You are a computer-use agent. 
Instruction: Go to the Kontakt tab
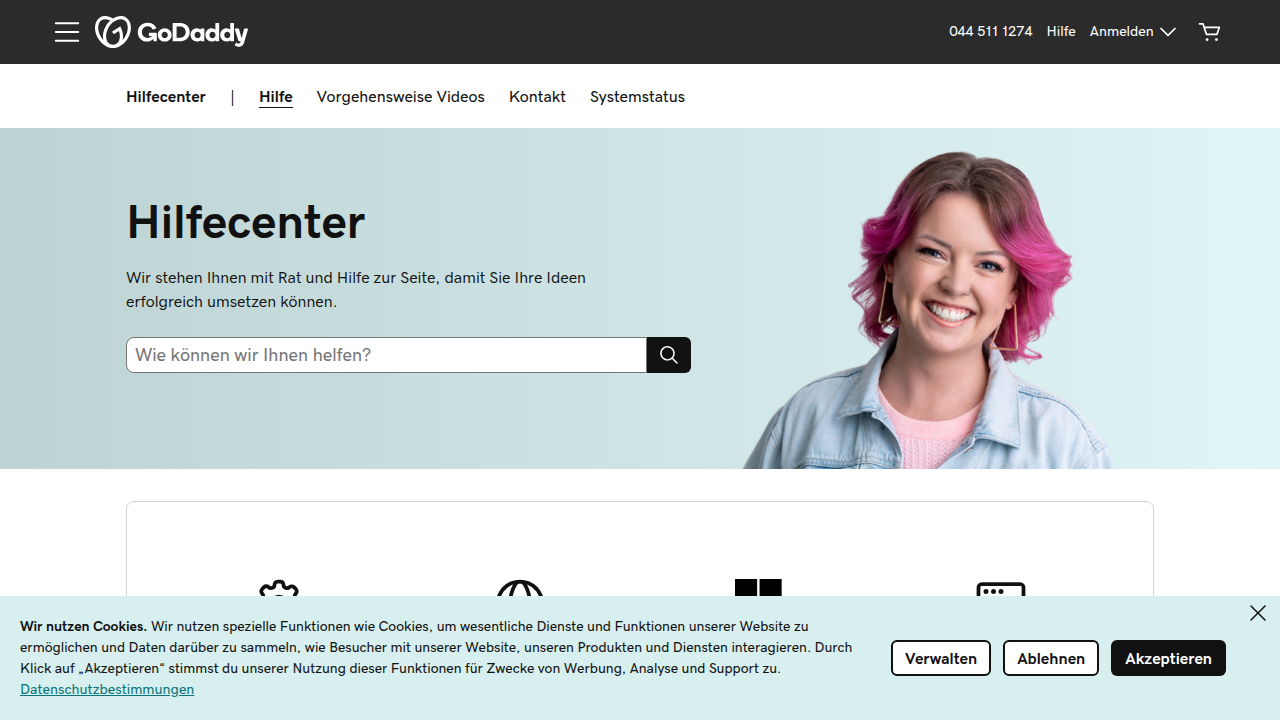pos(537,97)
